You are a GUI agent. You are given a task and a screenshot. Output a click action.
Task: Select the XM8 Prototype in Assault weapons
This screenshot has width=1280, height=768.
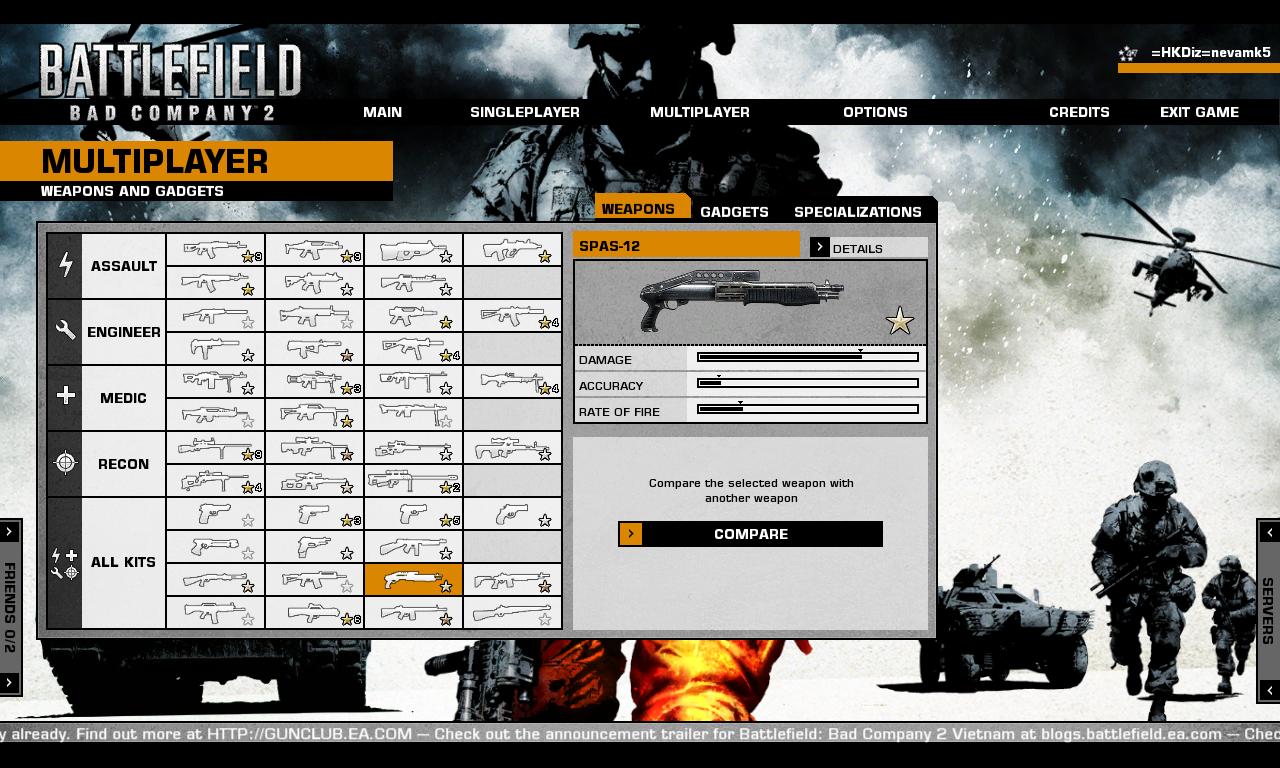coord(314,250)
